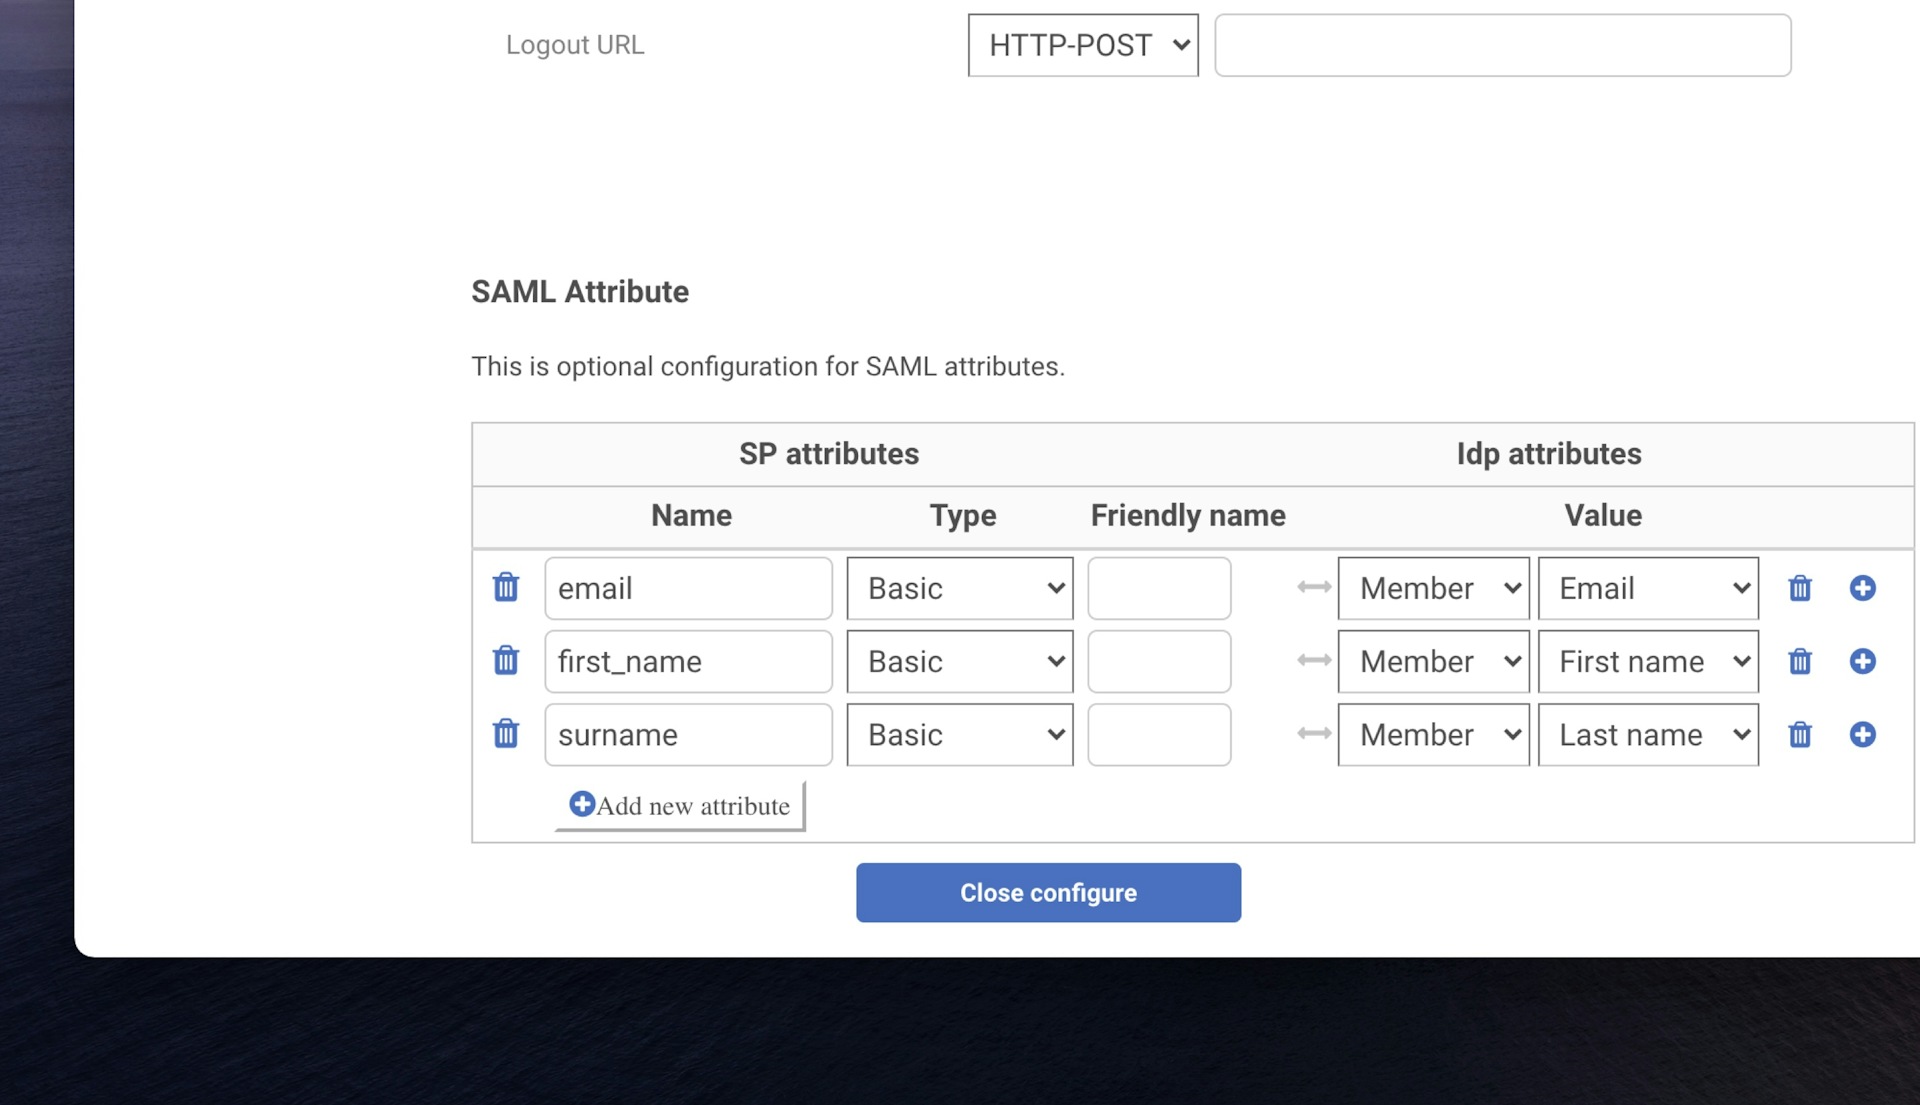The width and height of the screenshot is (1920, 1105).
Task: Add Idp value to surname row
Action: click(1862, 734)
